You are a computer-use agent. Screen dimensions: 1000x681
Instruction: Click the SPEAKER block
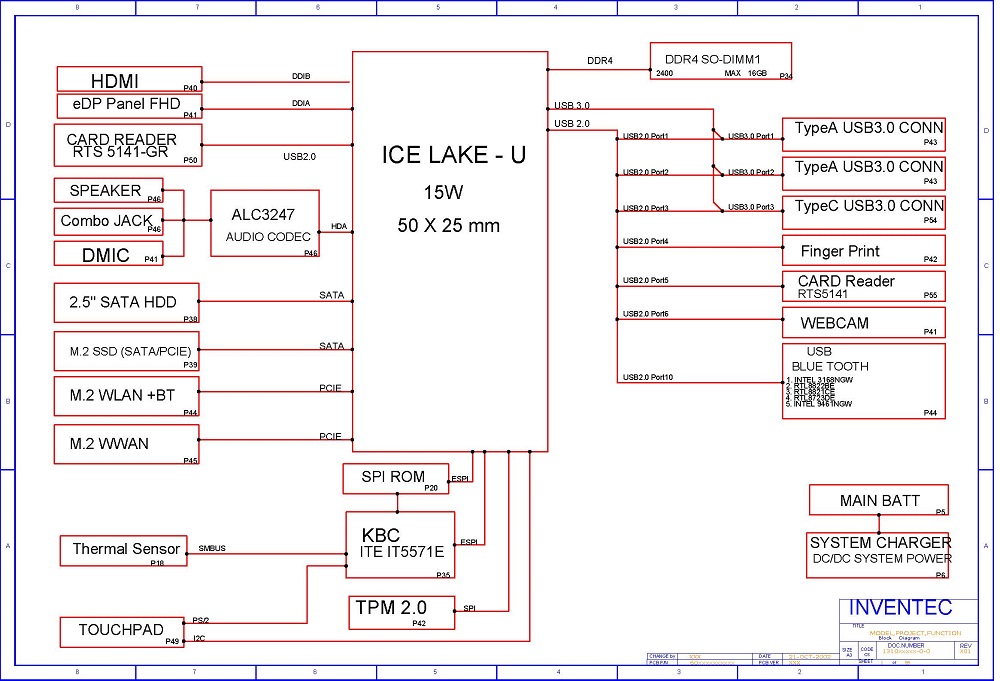108,191
